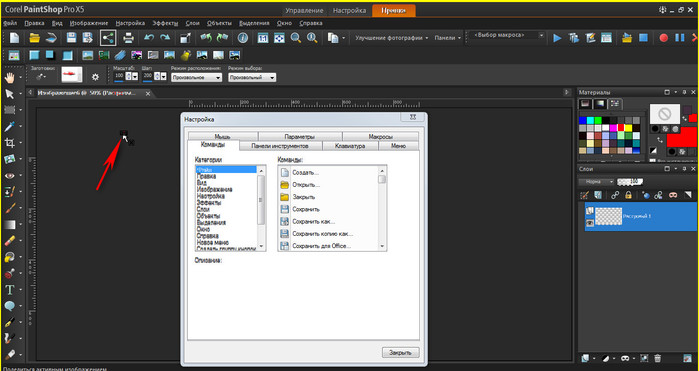Image resolution: width=699 pixels, height=371 pixels.
Task: Select the Flood Fill gradient tool
Action: click(x=9, y=225)
